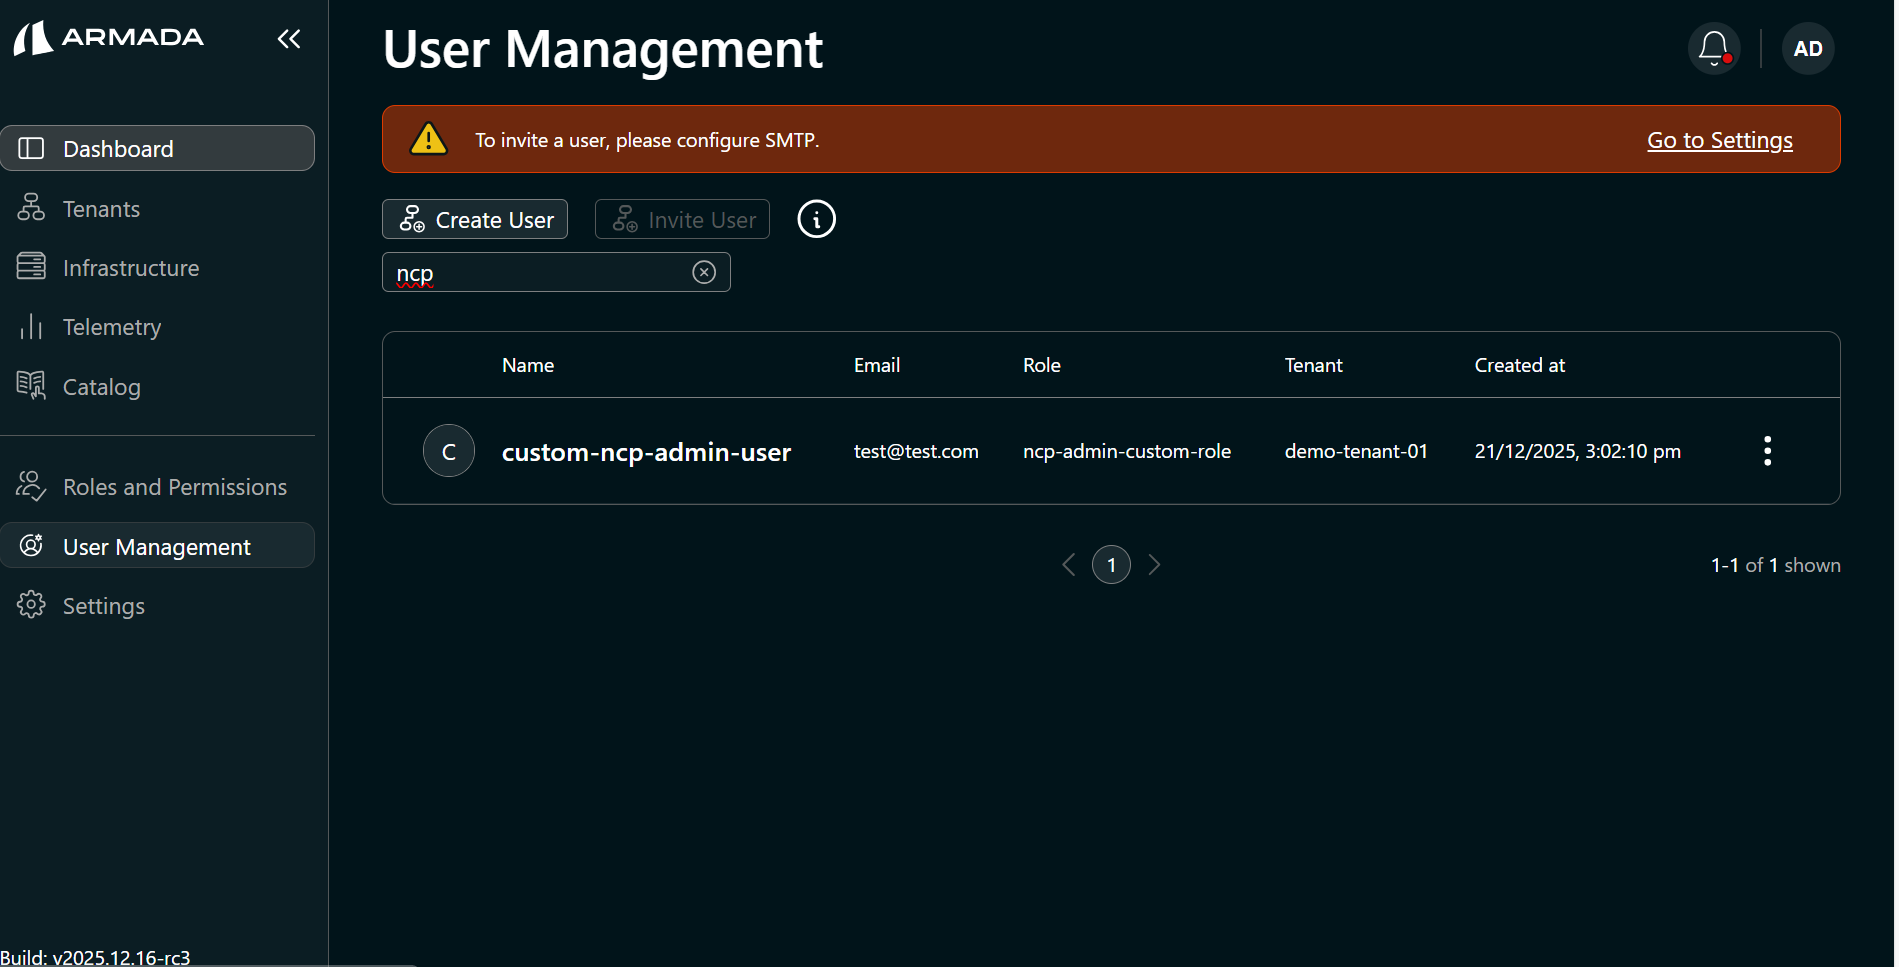Click the Roles and Permissions icon
This screenshot has height=967, width=1899.
pyautogui.click(x=31, y=486)
